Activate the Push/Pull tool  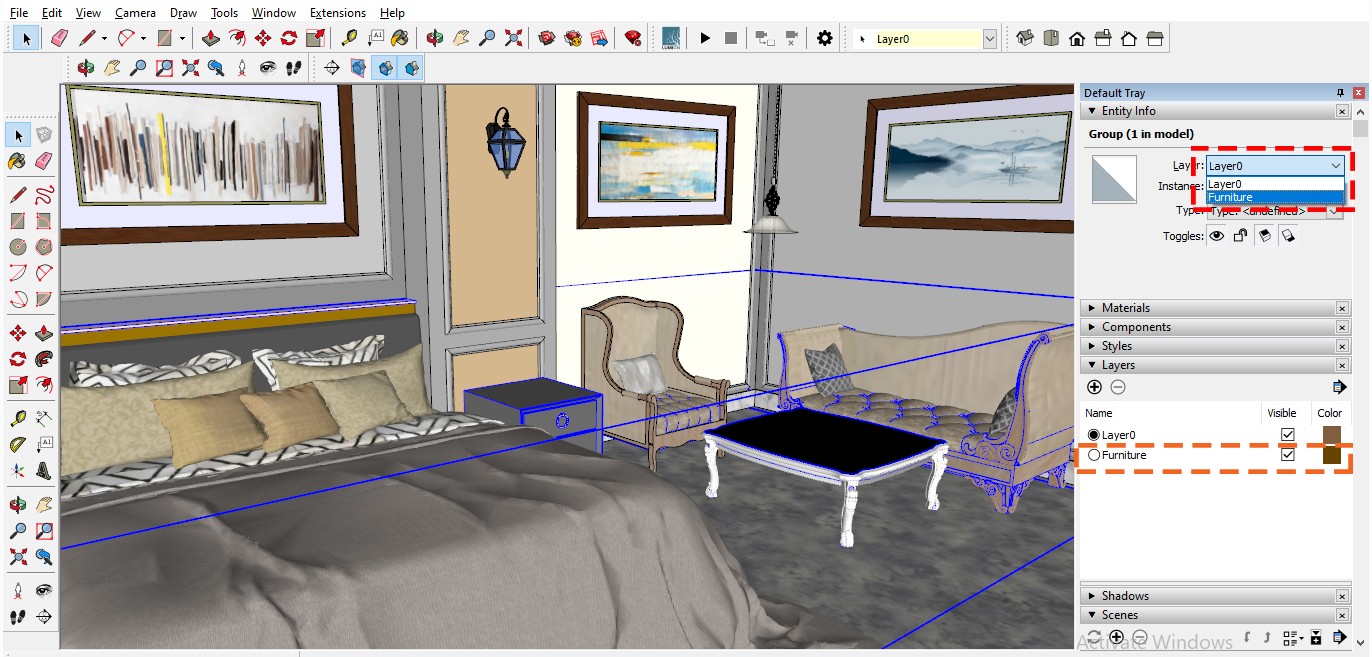(211, 38)
